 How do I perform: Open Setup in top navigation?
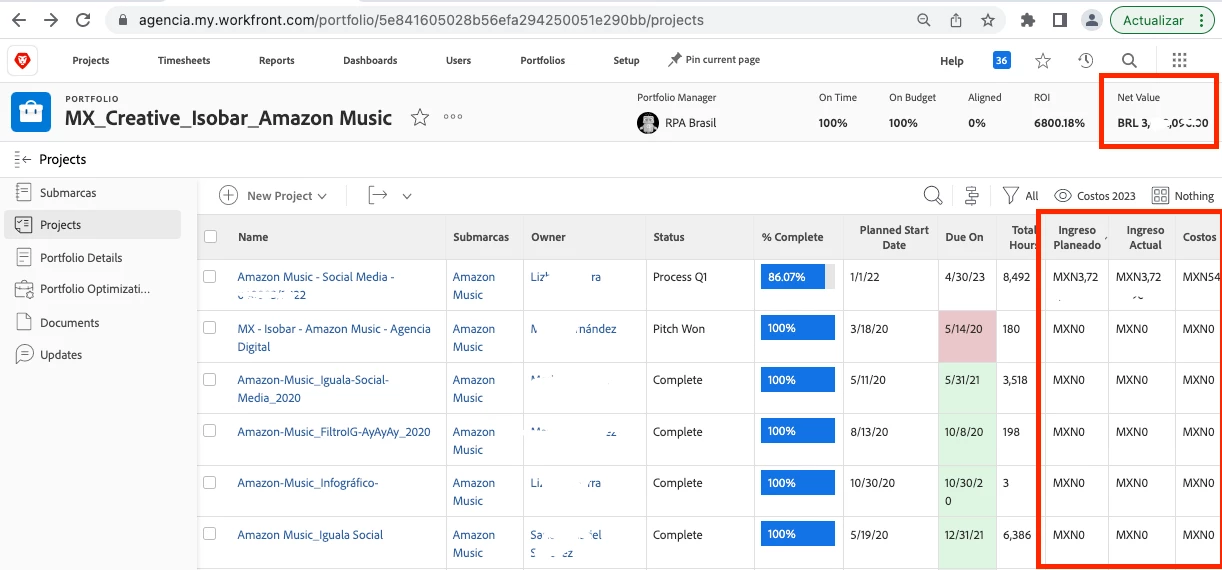[x=626, y=61]
